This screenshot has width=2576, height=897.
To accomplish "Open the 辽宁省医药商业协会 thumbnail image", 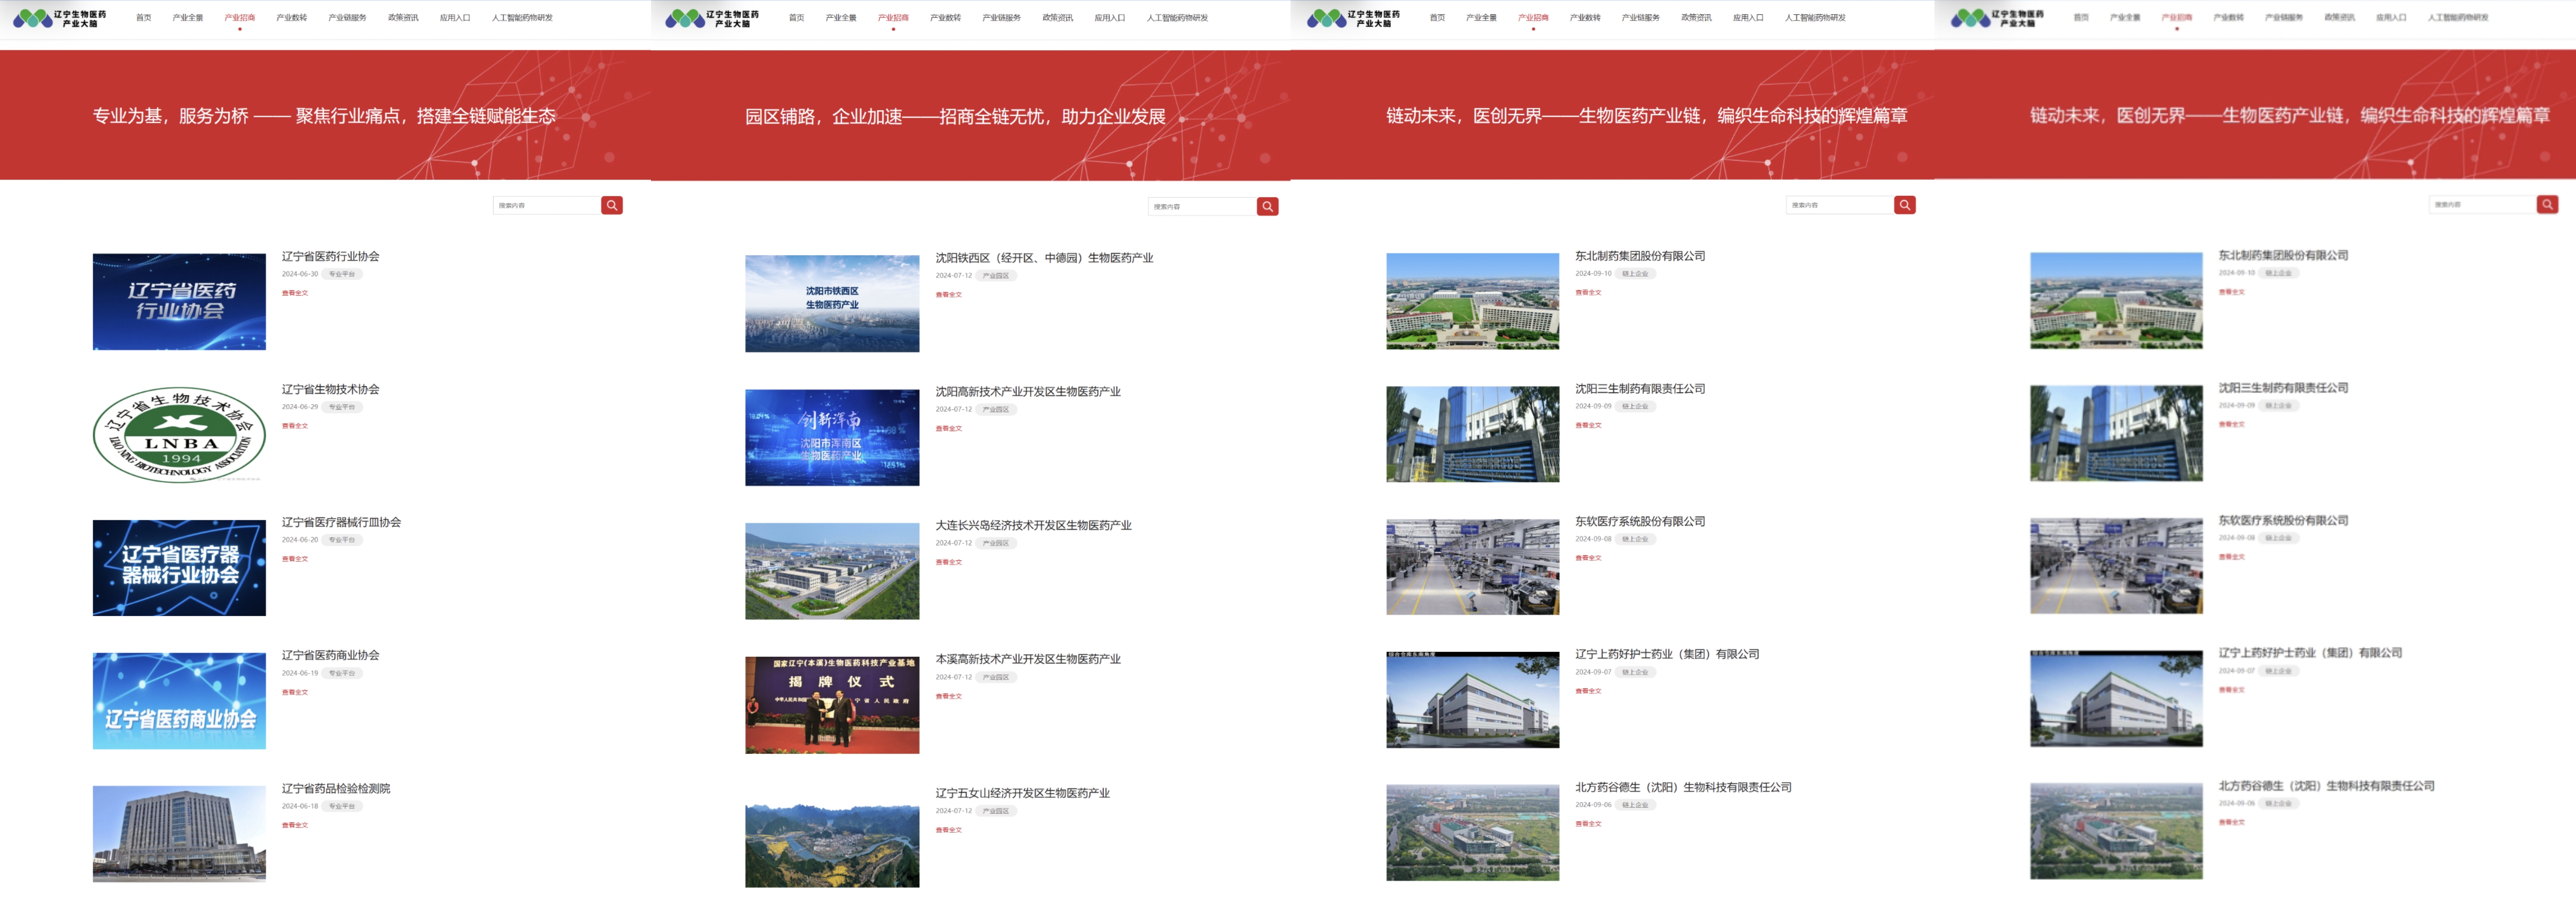I will 179,700.
